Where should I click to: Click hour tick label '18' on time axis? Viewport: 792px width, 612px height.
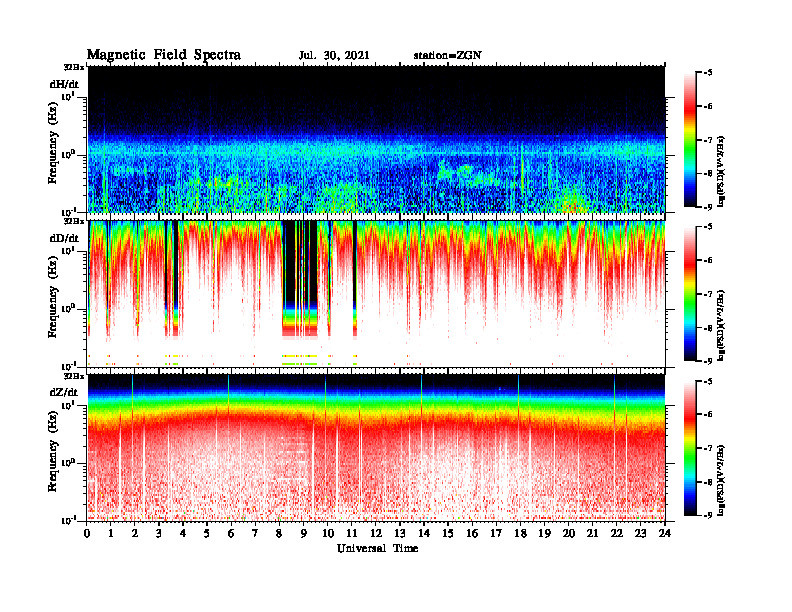(x=520, y=533)
